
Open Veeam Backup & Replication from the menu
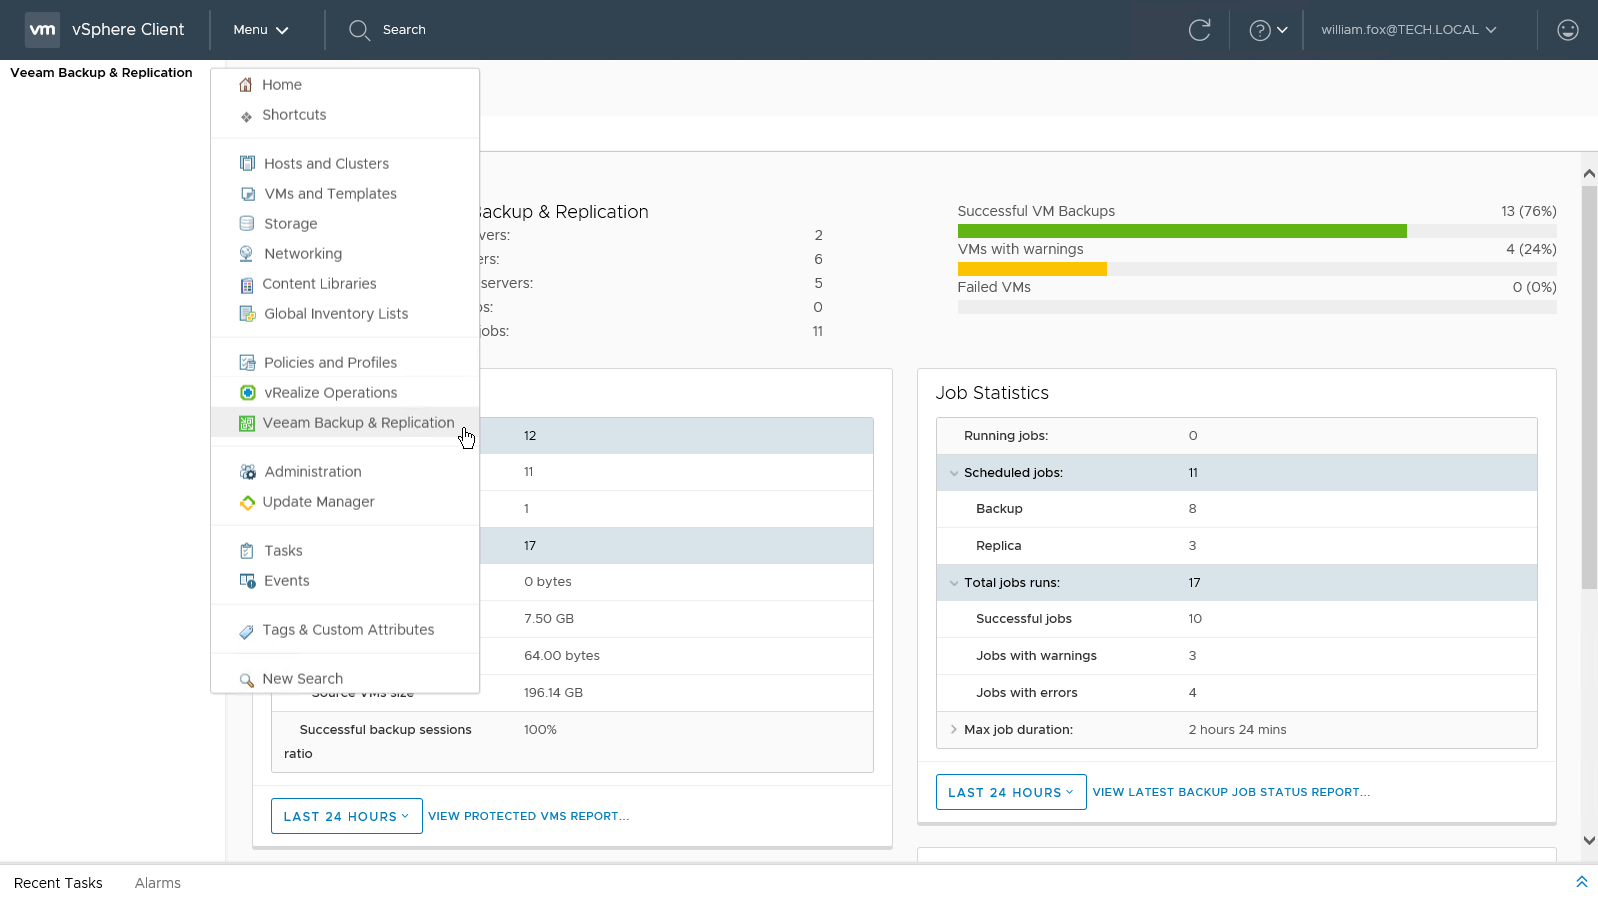pos(357,423)
